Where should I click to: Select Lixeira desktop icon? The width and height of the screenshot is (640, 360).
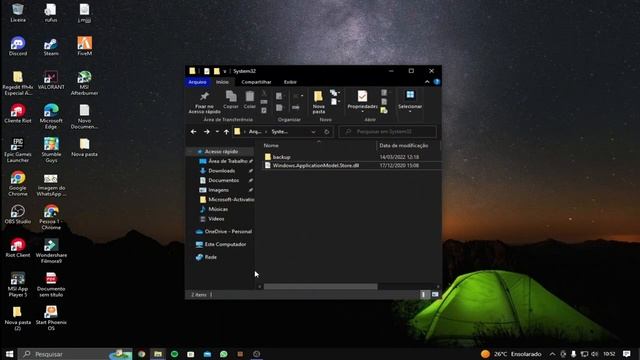pyautogui.click(x=18, y=13)
